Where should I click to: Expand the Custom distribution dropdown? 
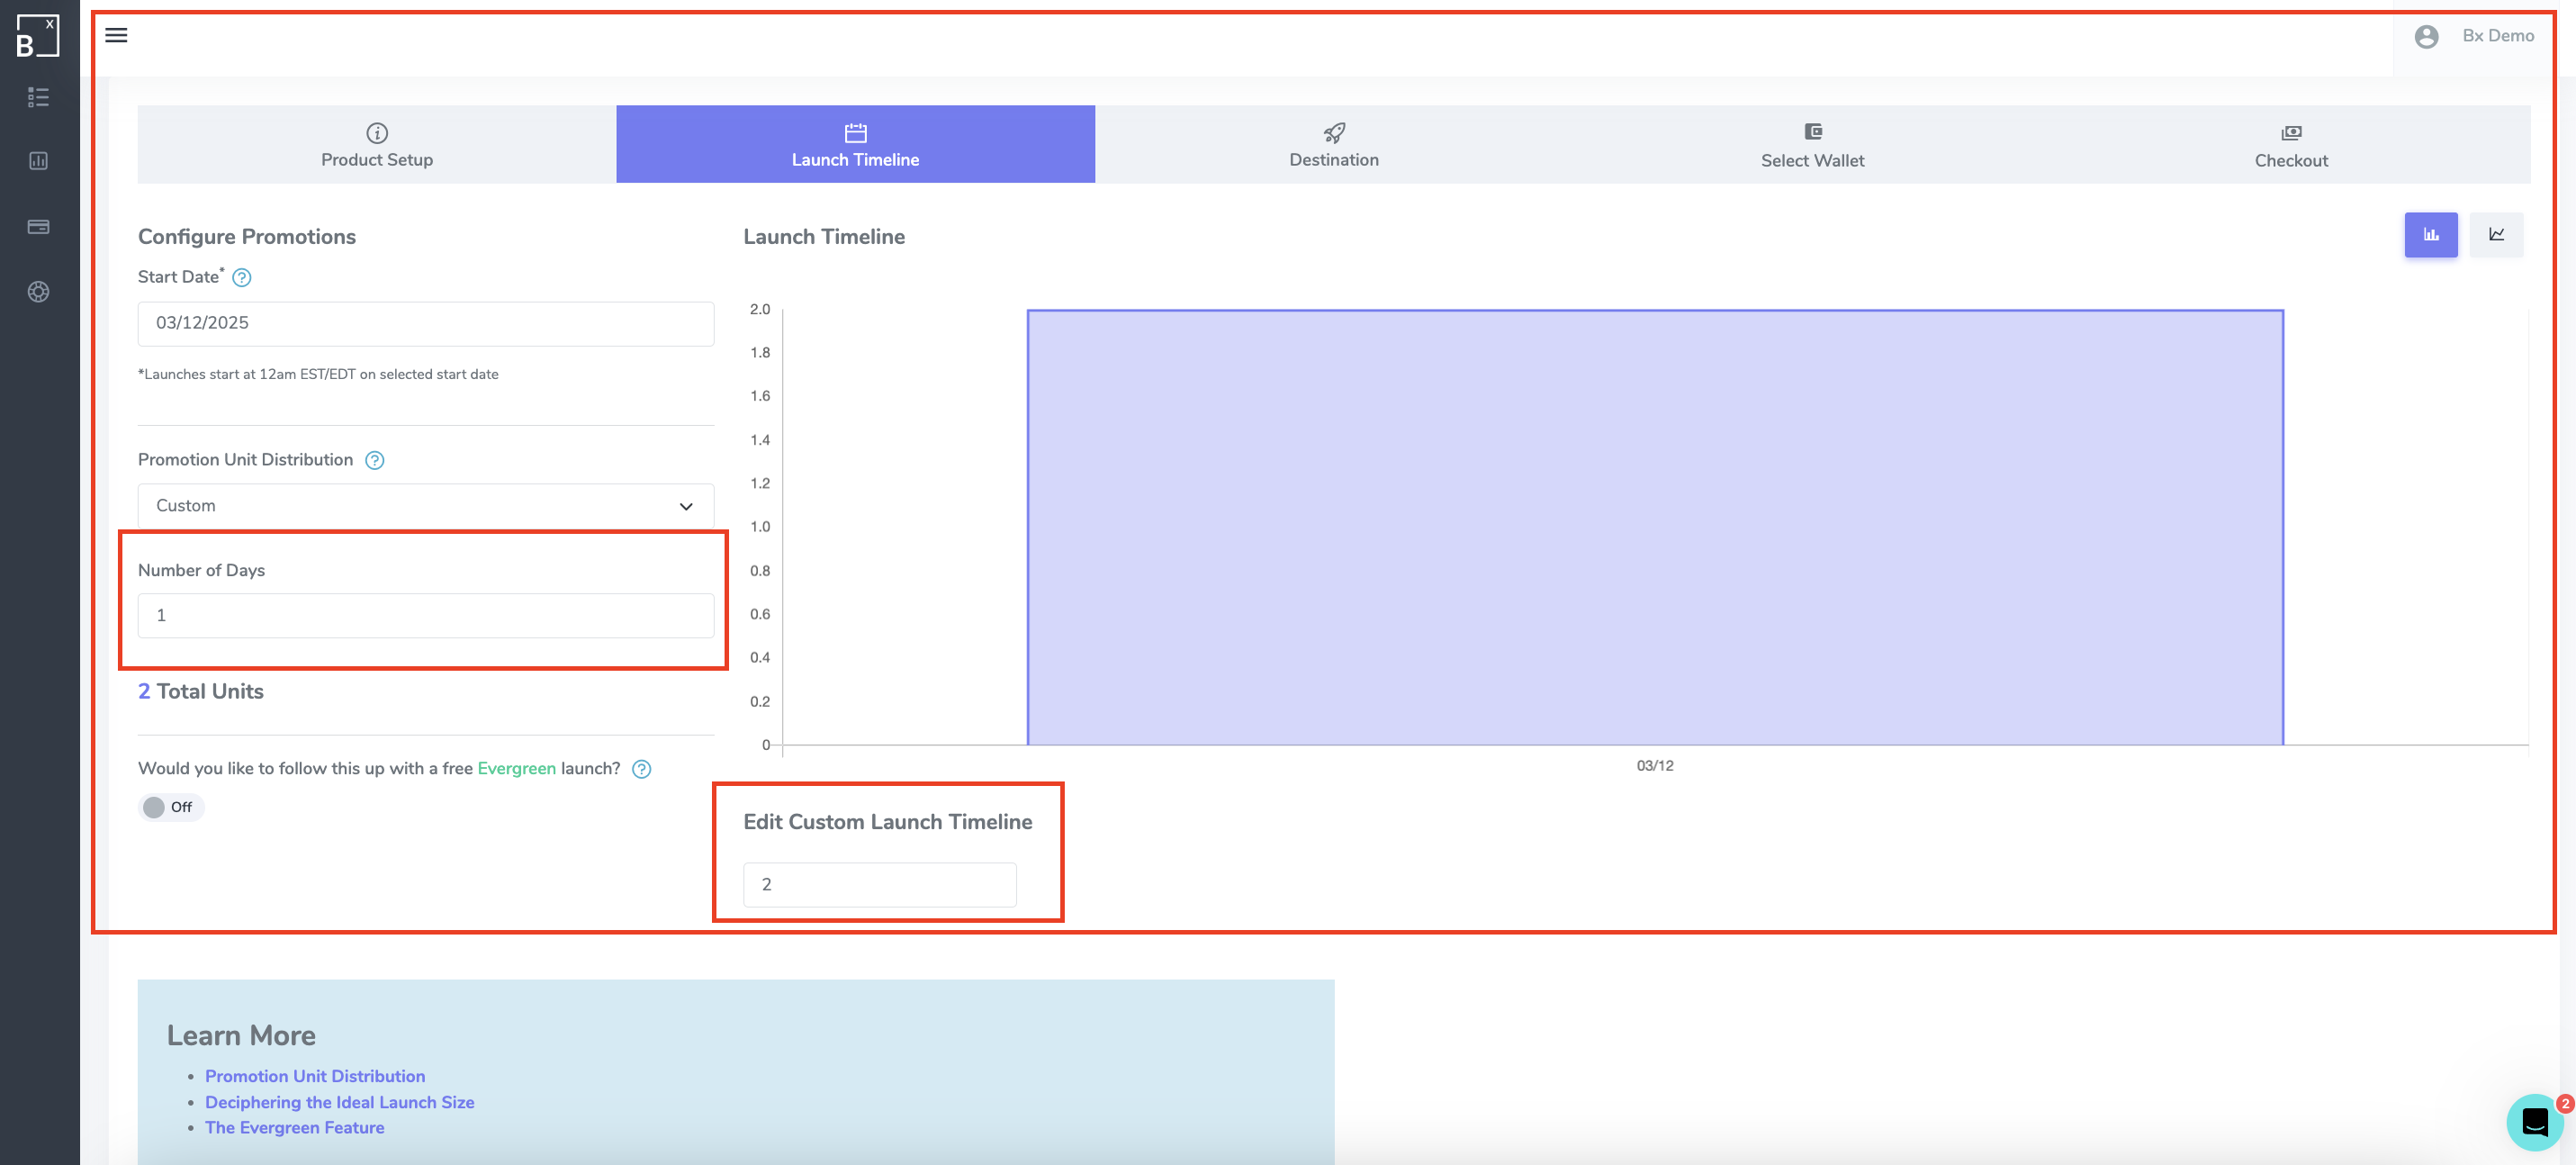pyautogui.click(x=425, y=506)
